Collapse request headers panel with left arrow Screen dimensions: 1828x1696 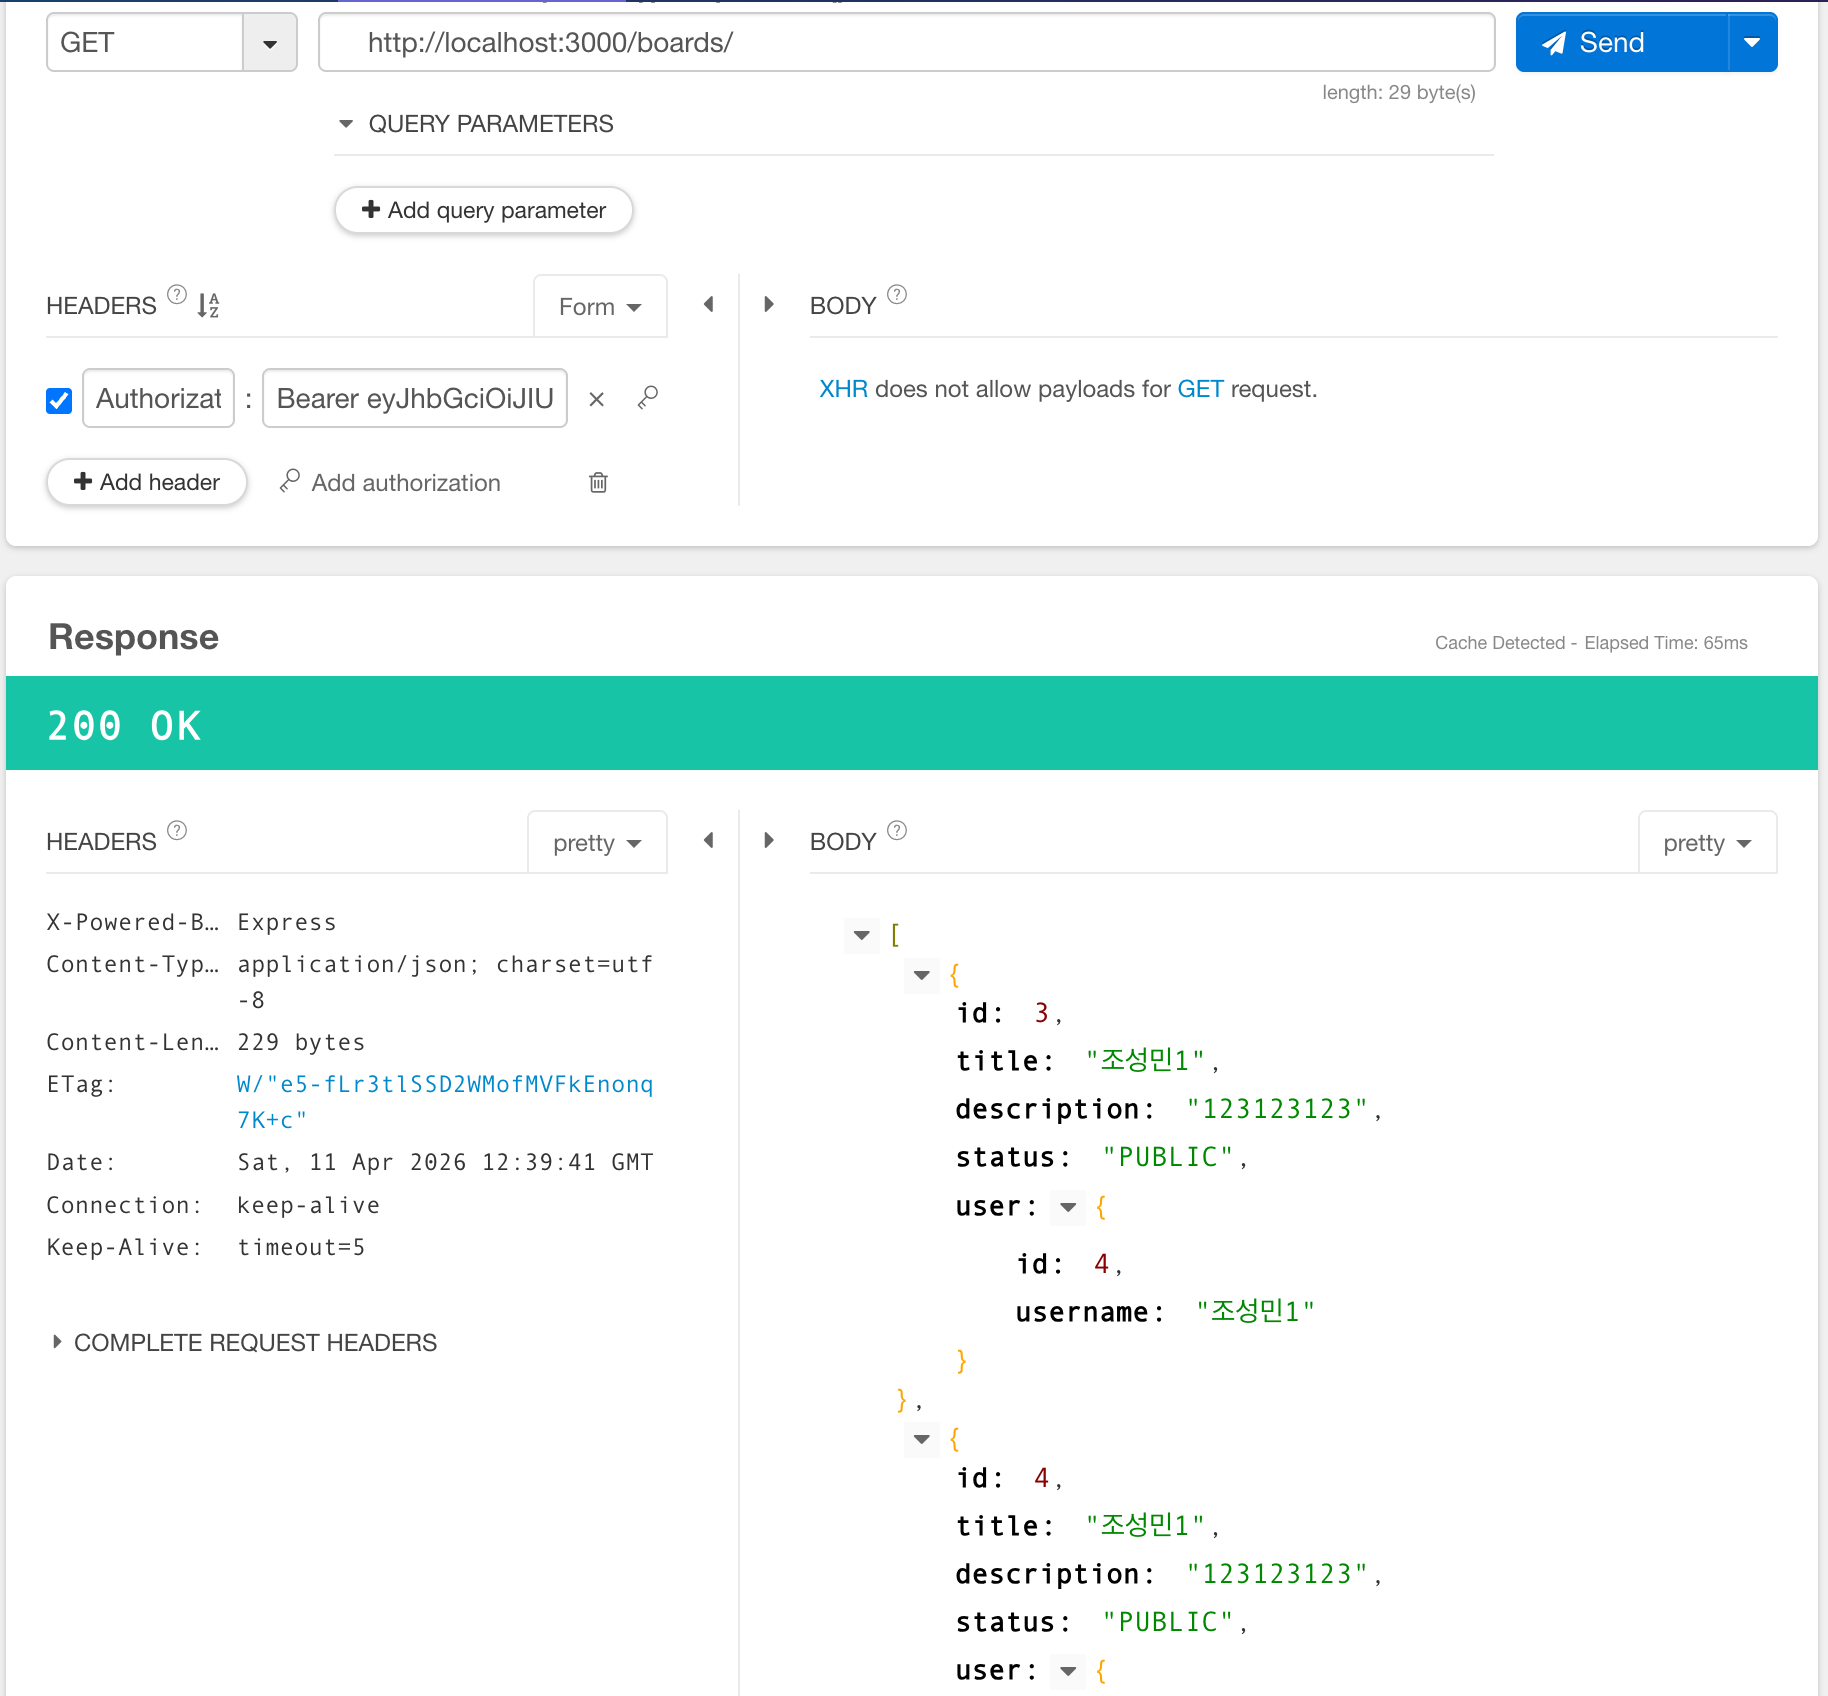709,304
